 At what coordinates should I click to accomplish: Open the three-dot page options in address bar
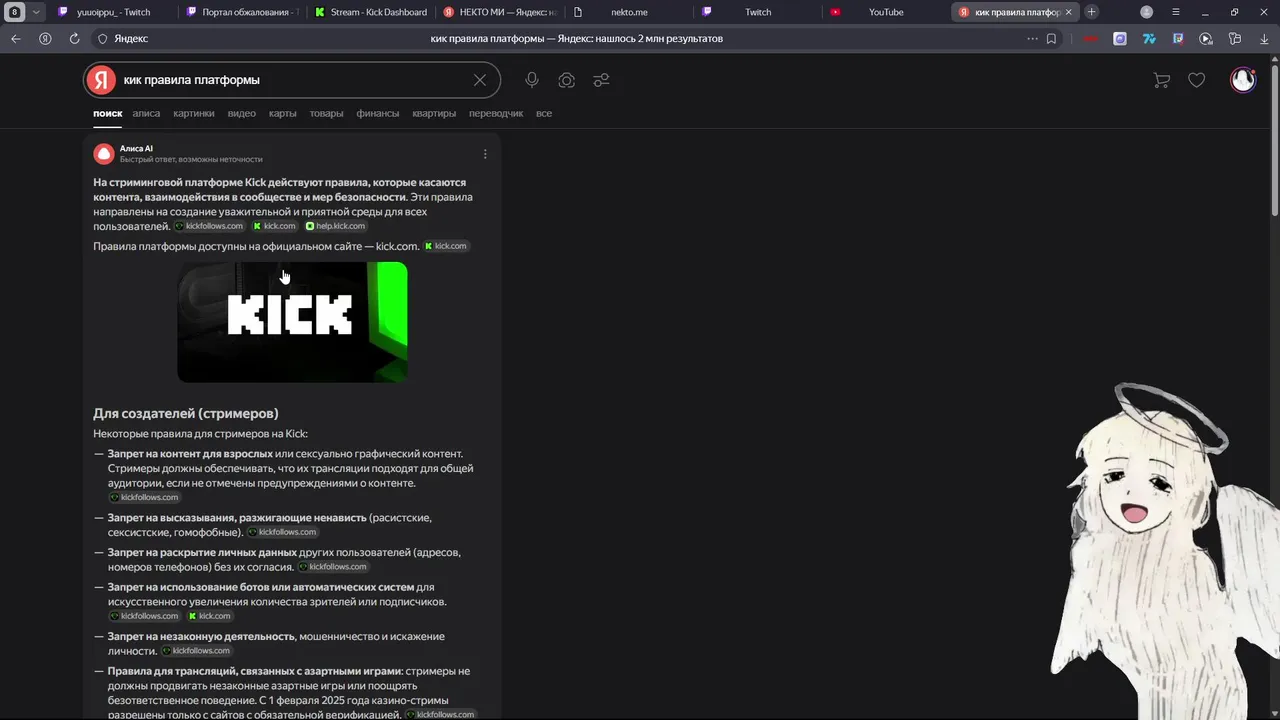point(1032,39)
